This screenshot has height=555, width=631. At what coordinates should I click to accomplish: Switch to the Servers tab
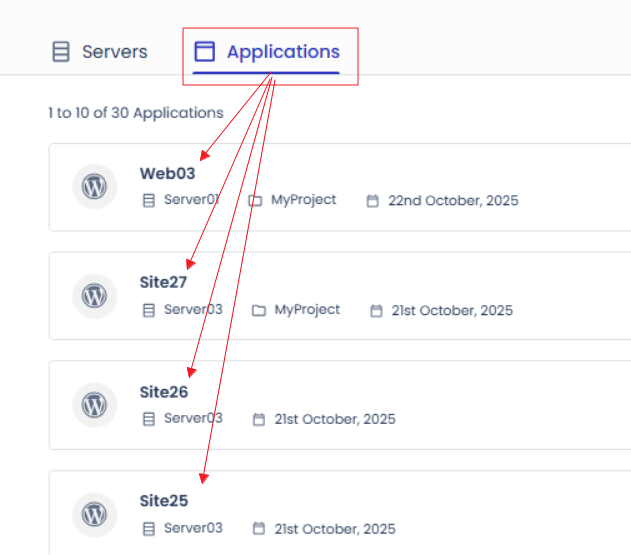click(114, 52)
